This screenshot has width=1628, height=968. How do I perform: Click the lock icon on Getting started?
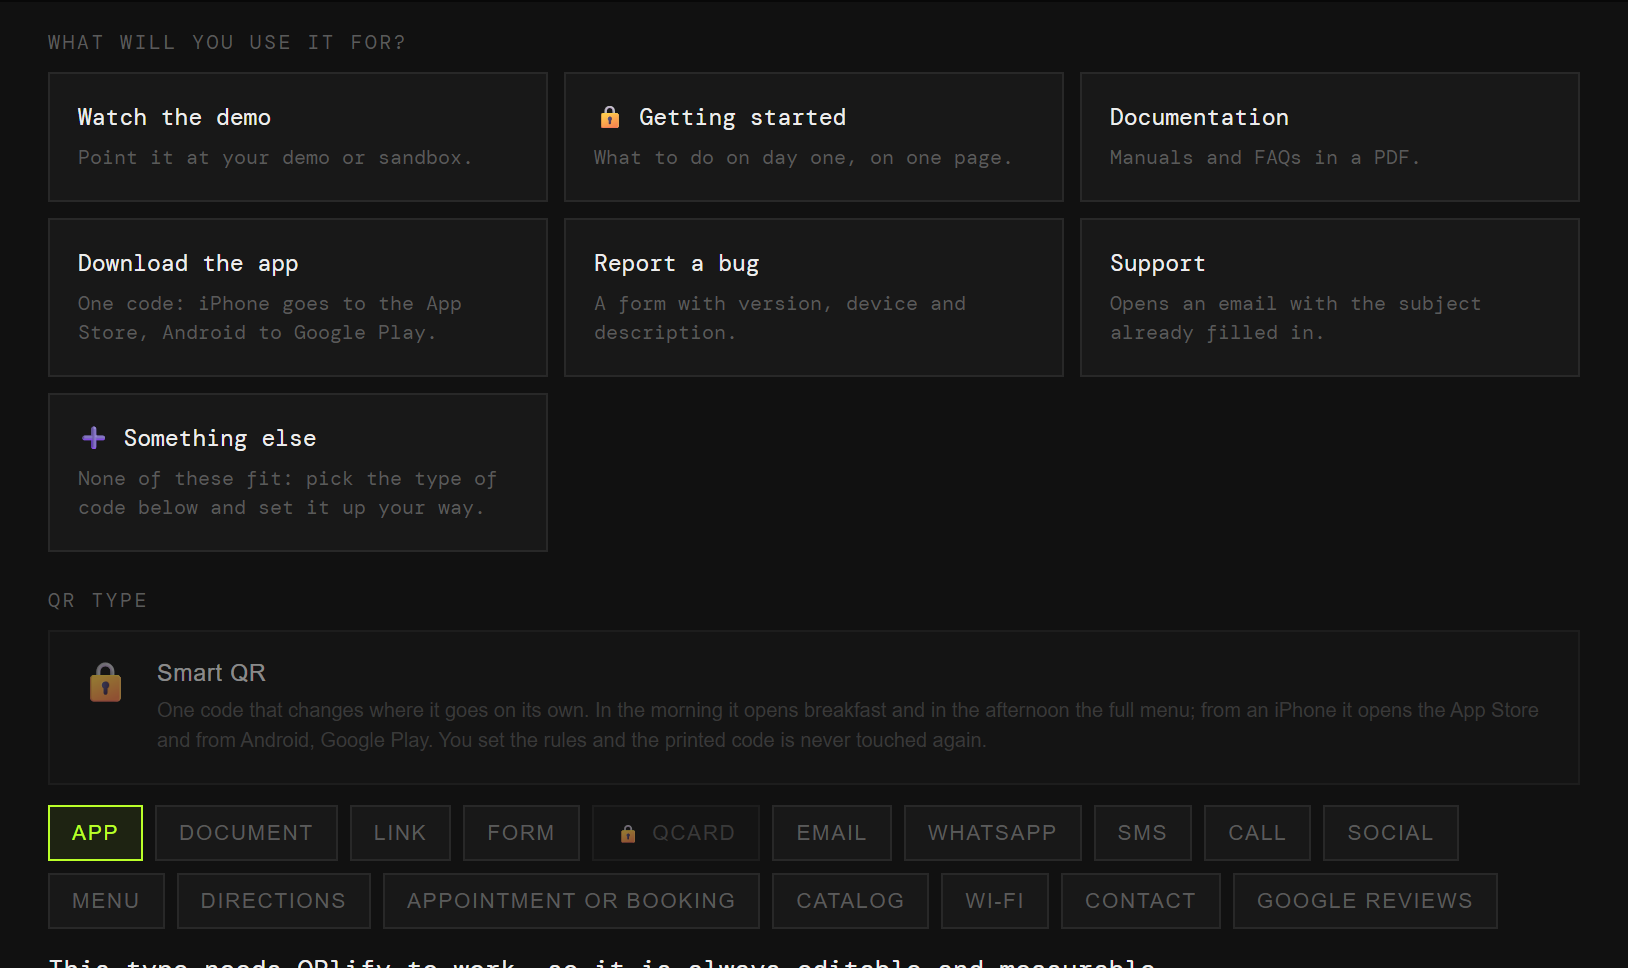click(x=610, y=117)
